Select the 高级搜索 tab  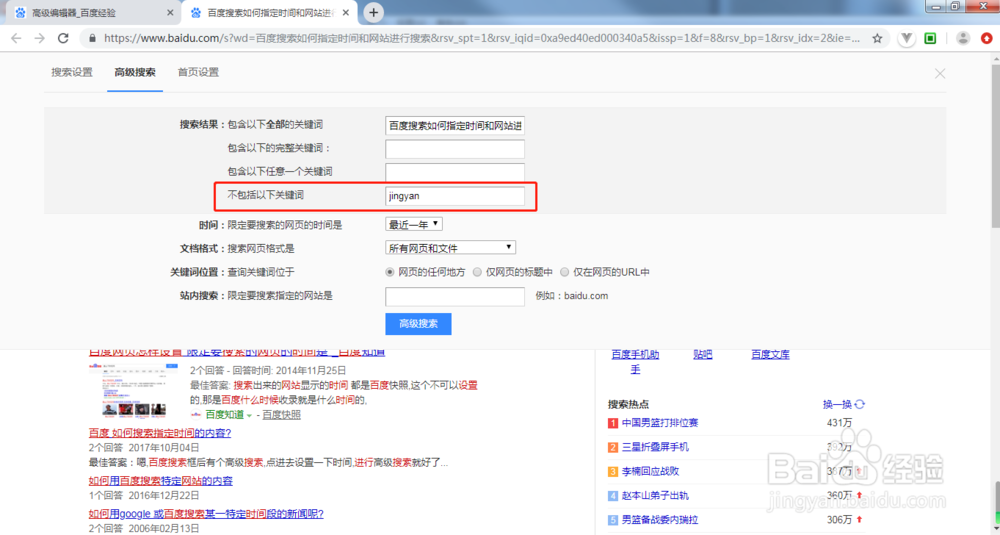[135, 72]
